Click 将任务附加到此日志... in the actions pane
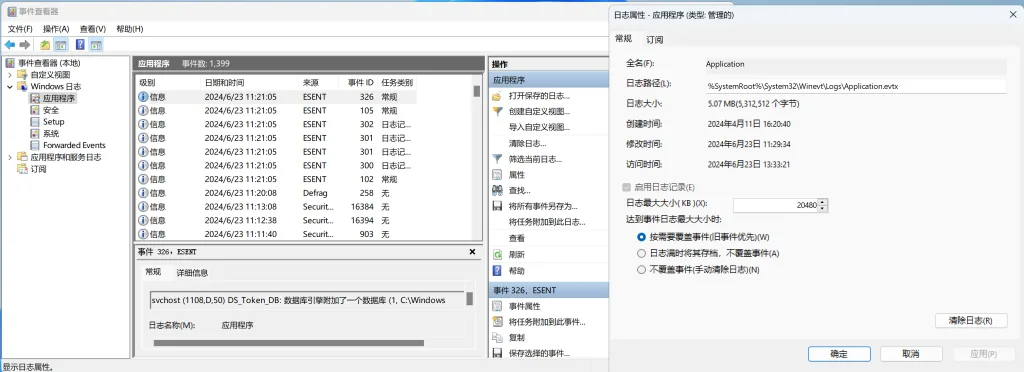Image resolution: width=1024 pixels, height=372 pixels. (x=547, y=222)
